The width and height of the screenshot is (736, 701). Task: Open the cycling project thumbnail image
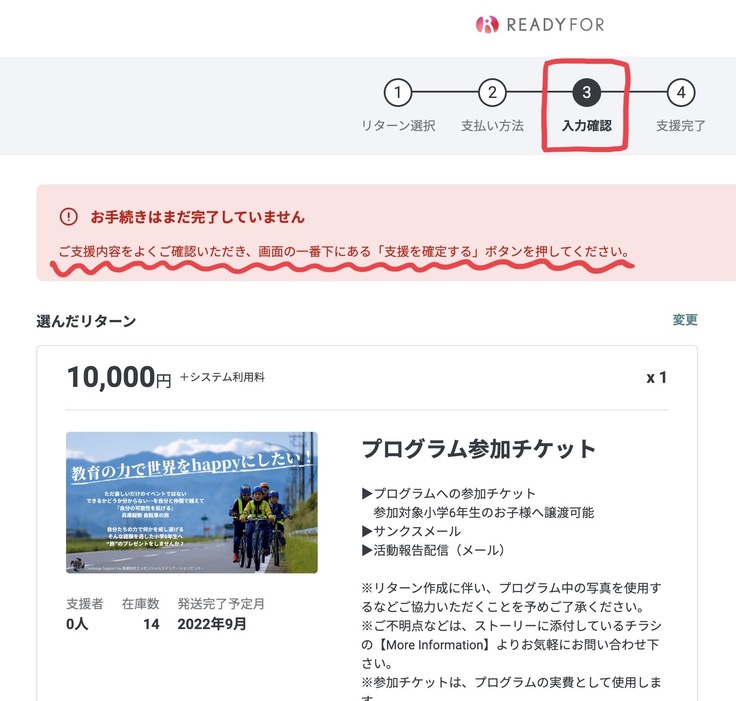click(192, 502)
